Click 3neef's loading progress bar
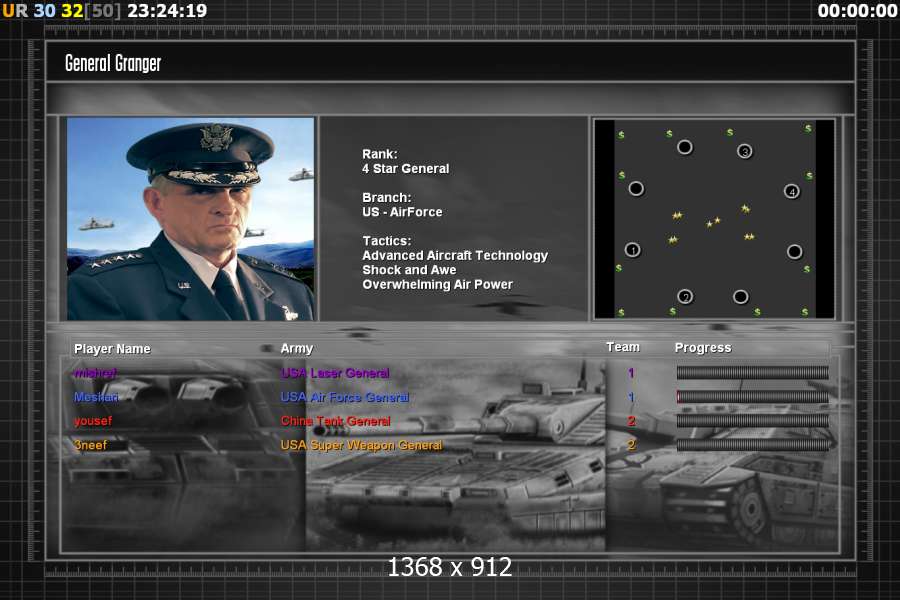This screenshot has width=900, height=600. point(752,445)
